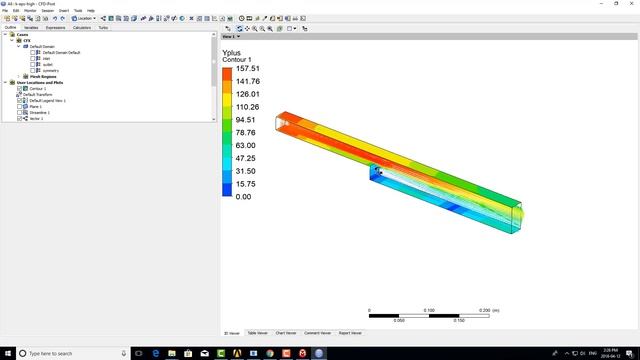Image resolution: width=640 pixels, height=360 pixels.
Task: Select Default Transform in the tree
Action: tap(38, 95)
